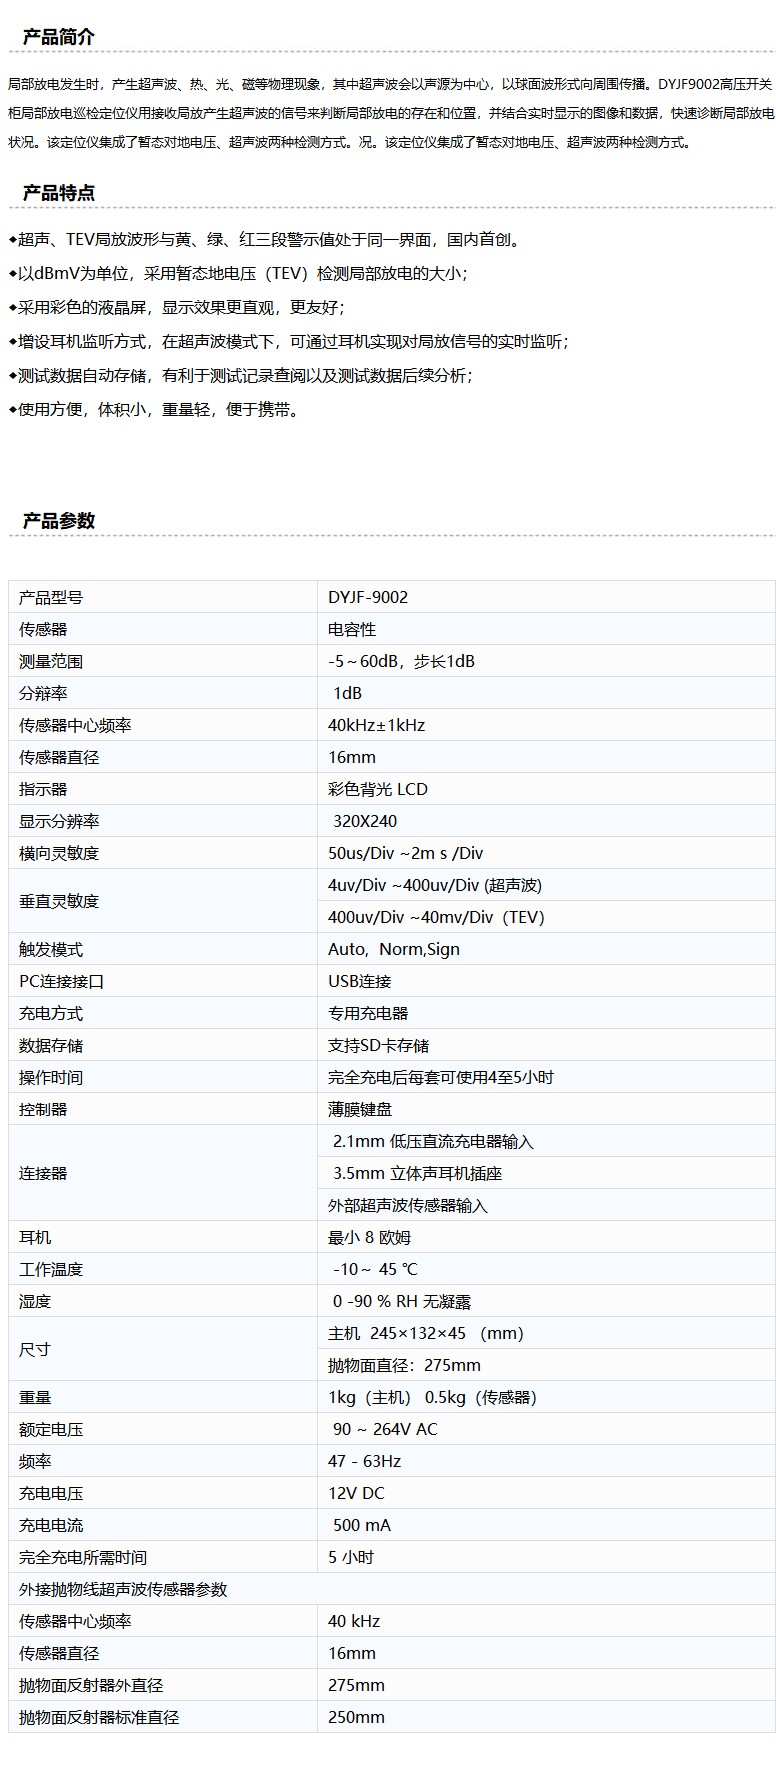Viewport: 776px width, 1772px height.
Task: Select the value 支持SD卡存储
Action: 378,1045
